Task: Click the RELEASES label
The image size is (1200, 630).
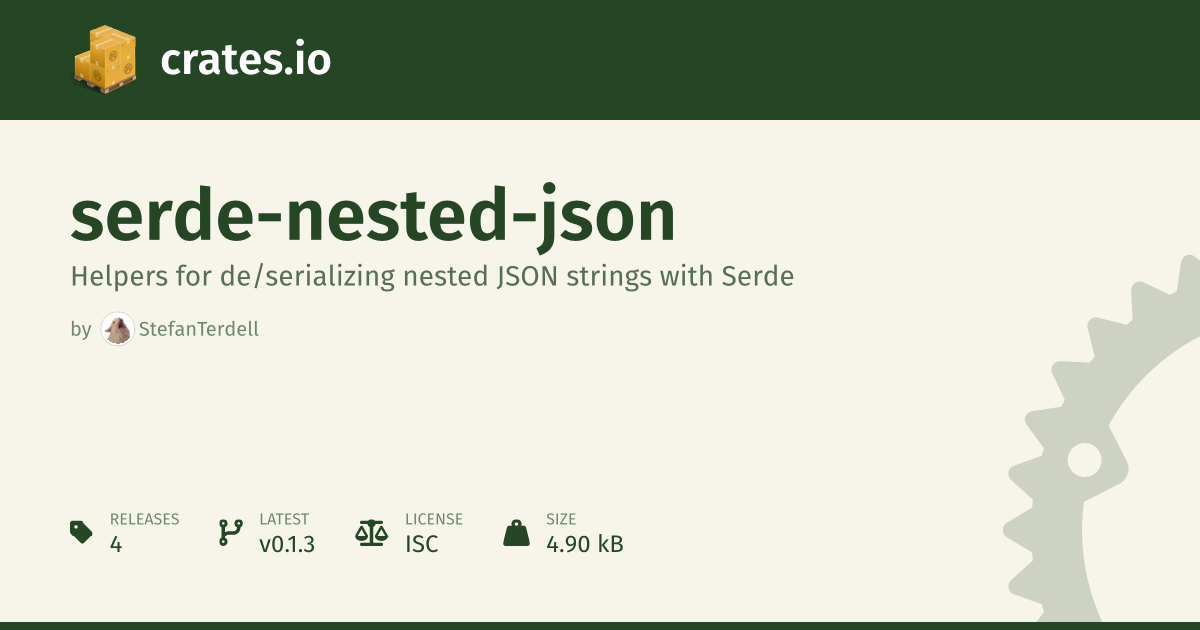Action: tap(144, 519)
